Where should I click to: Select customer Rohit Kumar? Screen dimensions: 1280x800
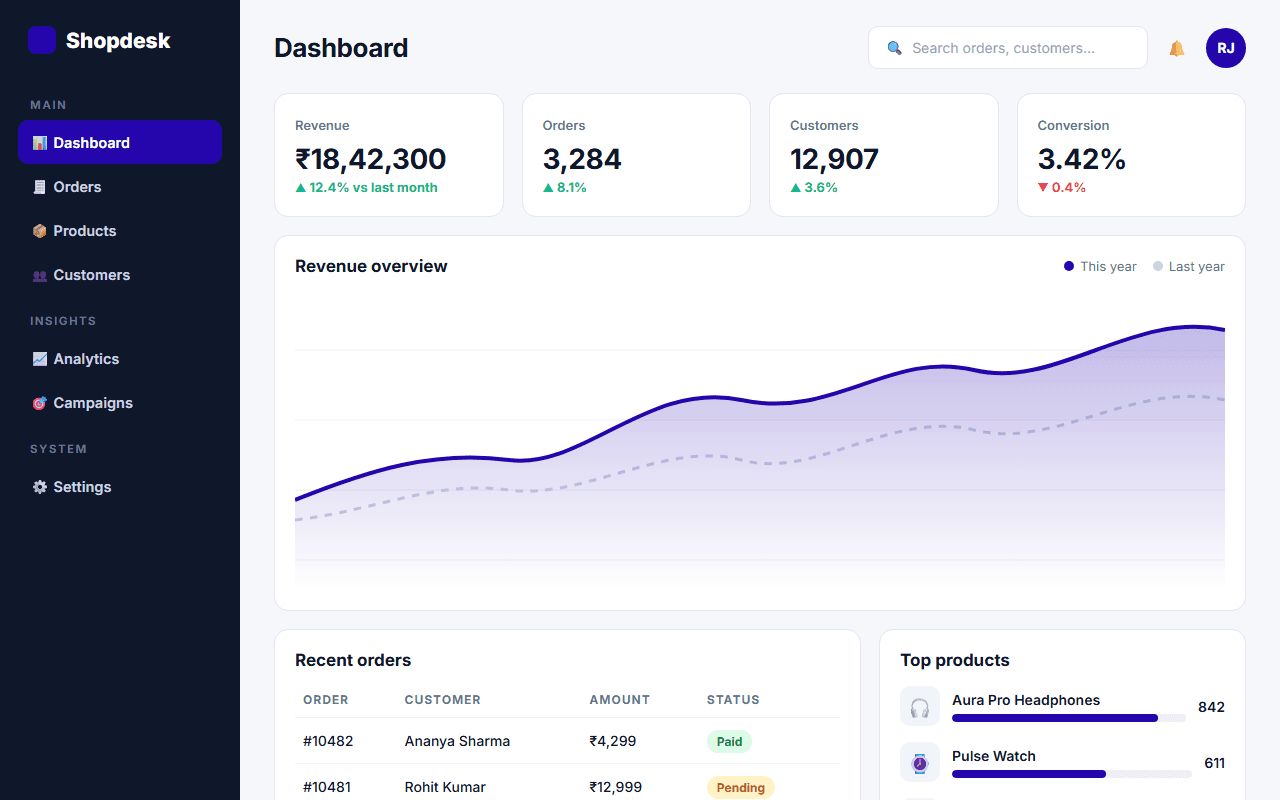pyautogui.click(x=445, y=787)
